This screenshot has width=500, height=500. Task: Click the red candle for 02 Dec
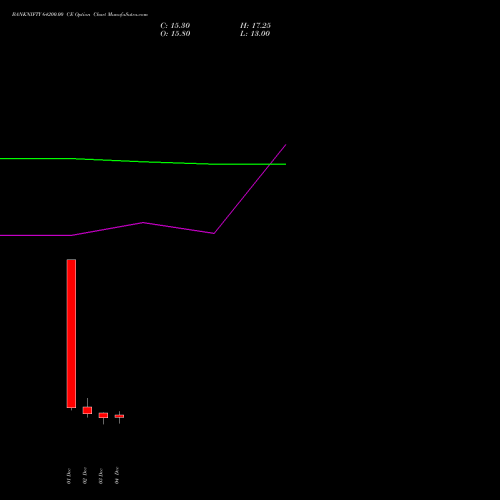point(87,410)
